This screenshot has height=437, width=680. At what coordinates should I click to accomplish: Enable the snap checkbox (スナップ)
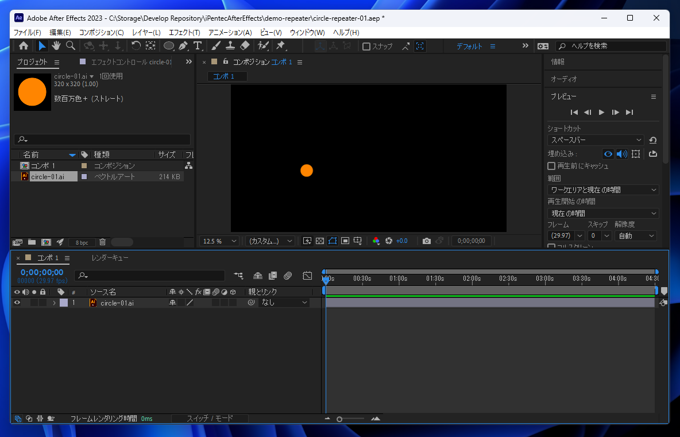366,46
